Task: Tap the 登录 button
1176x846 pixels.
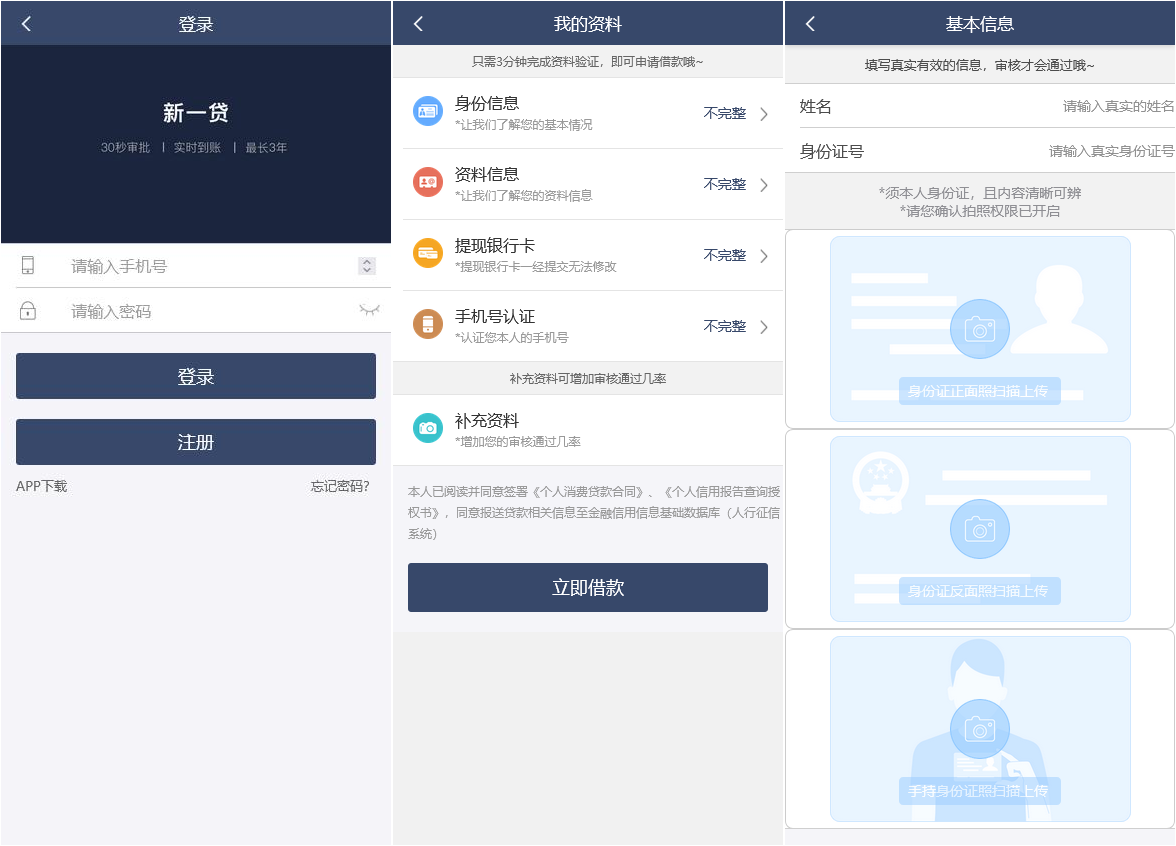Action: click(196, 376)
